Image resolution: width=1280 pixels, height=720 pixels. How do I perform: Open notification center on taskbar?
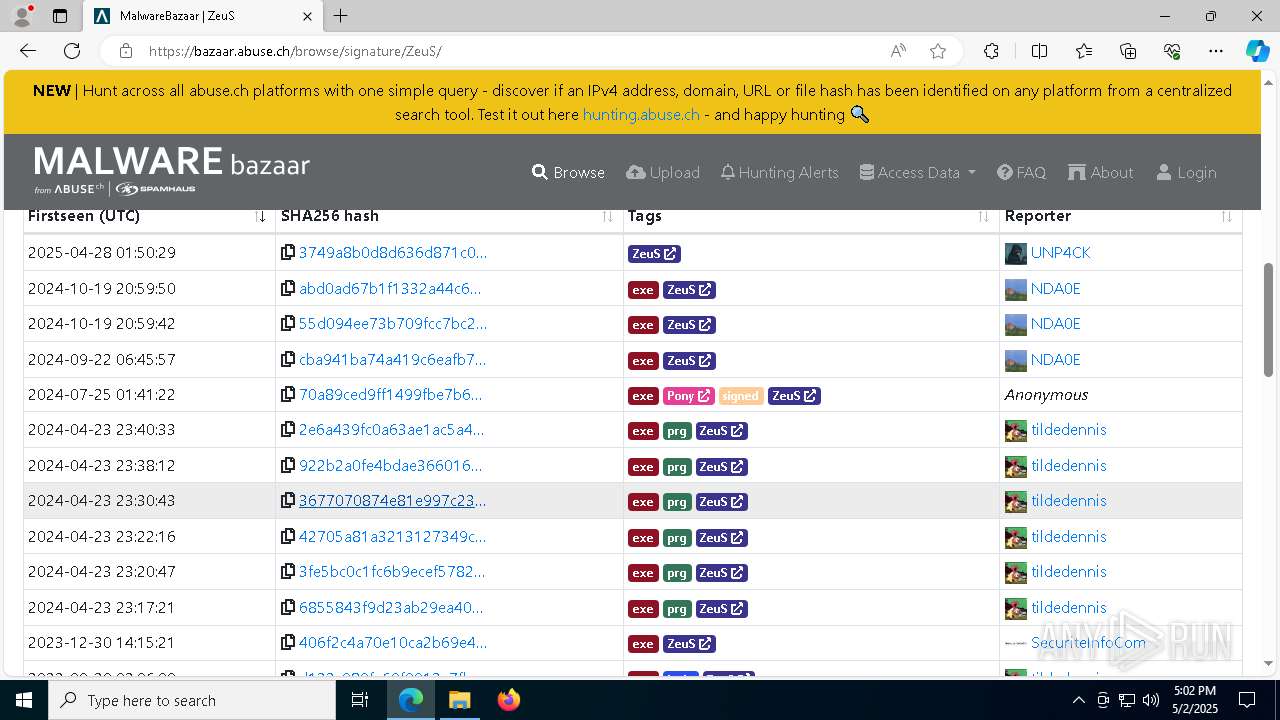1247,700
